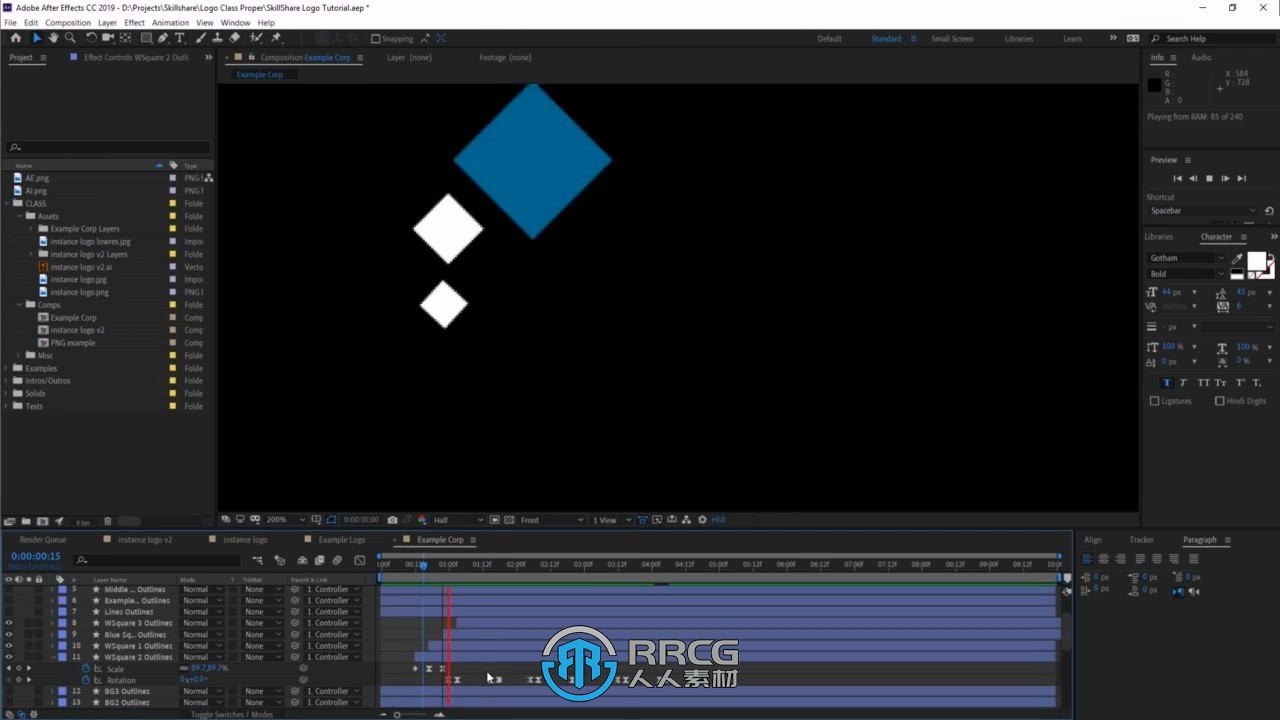Click Faux Italic button in Character panel
Image resolution: width=1280 pixels, height=720 pixels.
pos(1184,383)
